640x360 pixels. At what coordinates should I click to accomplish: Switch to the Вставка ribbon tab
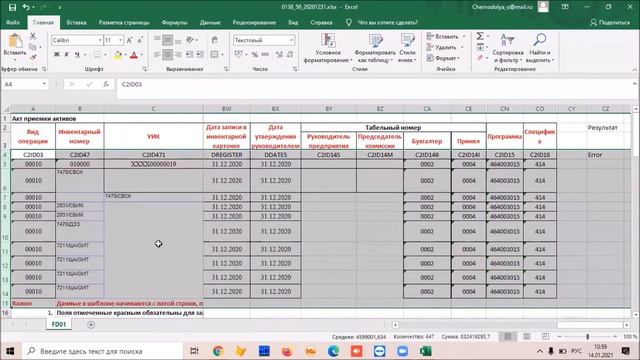(x=76, y=22)
